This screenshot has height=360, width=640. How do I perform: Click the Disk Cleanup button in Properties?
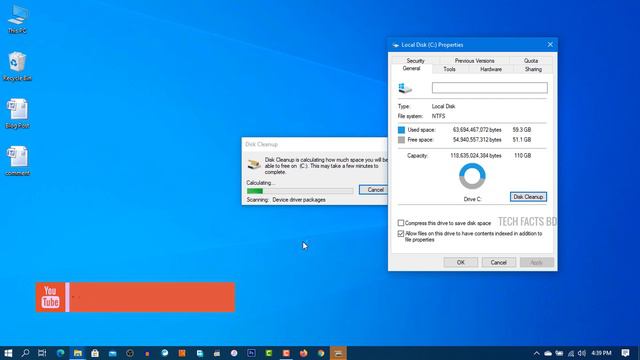click(x=528, y=197)
